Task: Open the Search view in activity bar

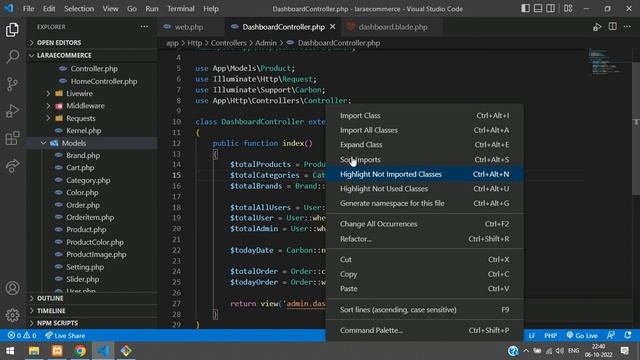Action: click(12, 56)
